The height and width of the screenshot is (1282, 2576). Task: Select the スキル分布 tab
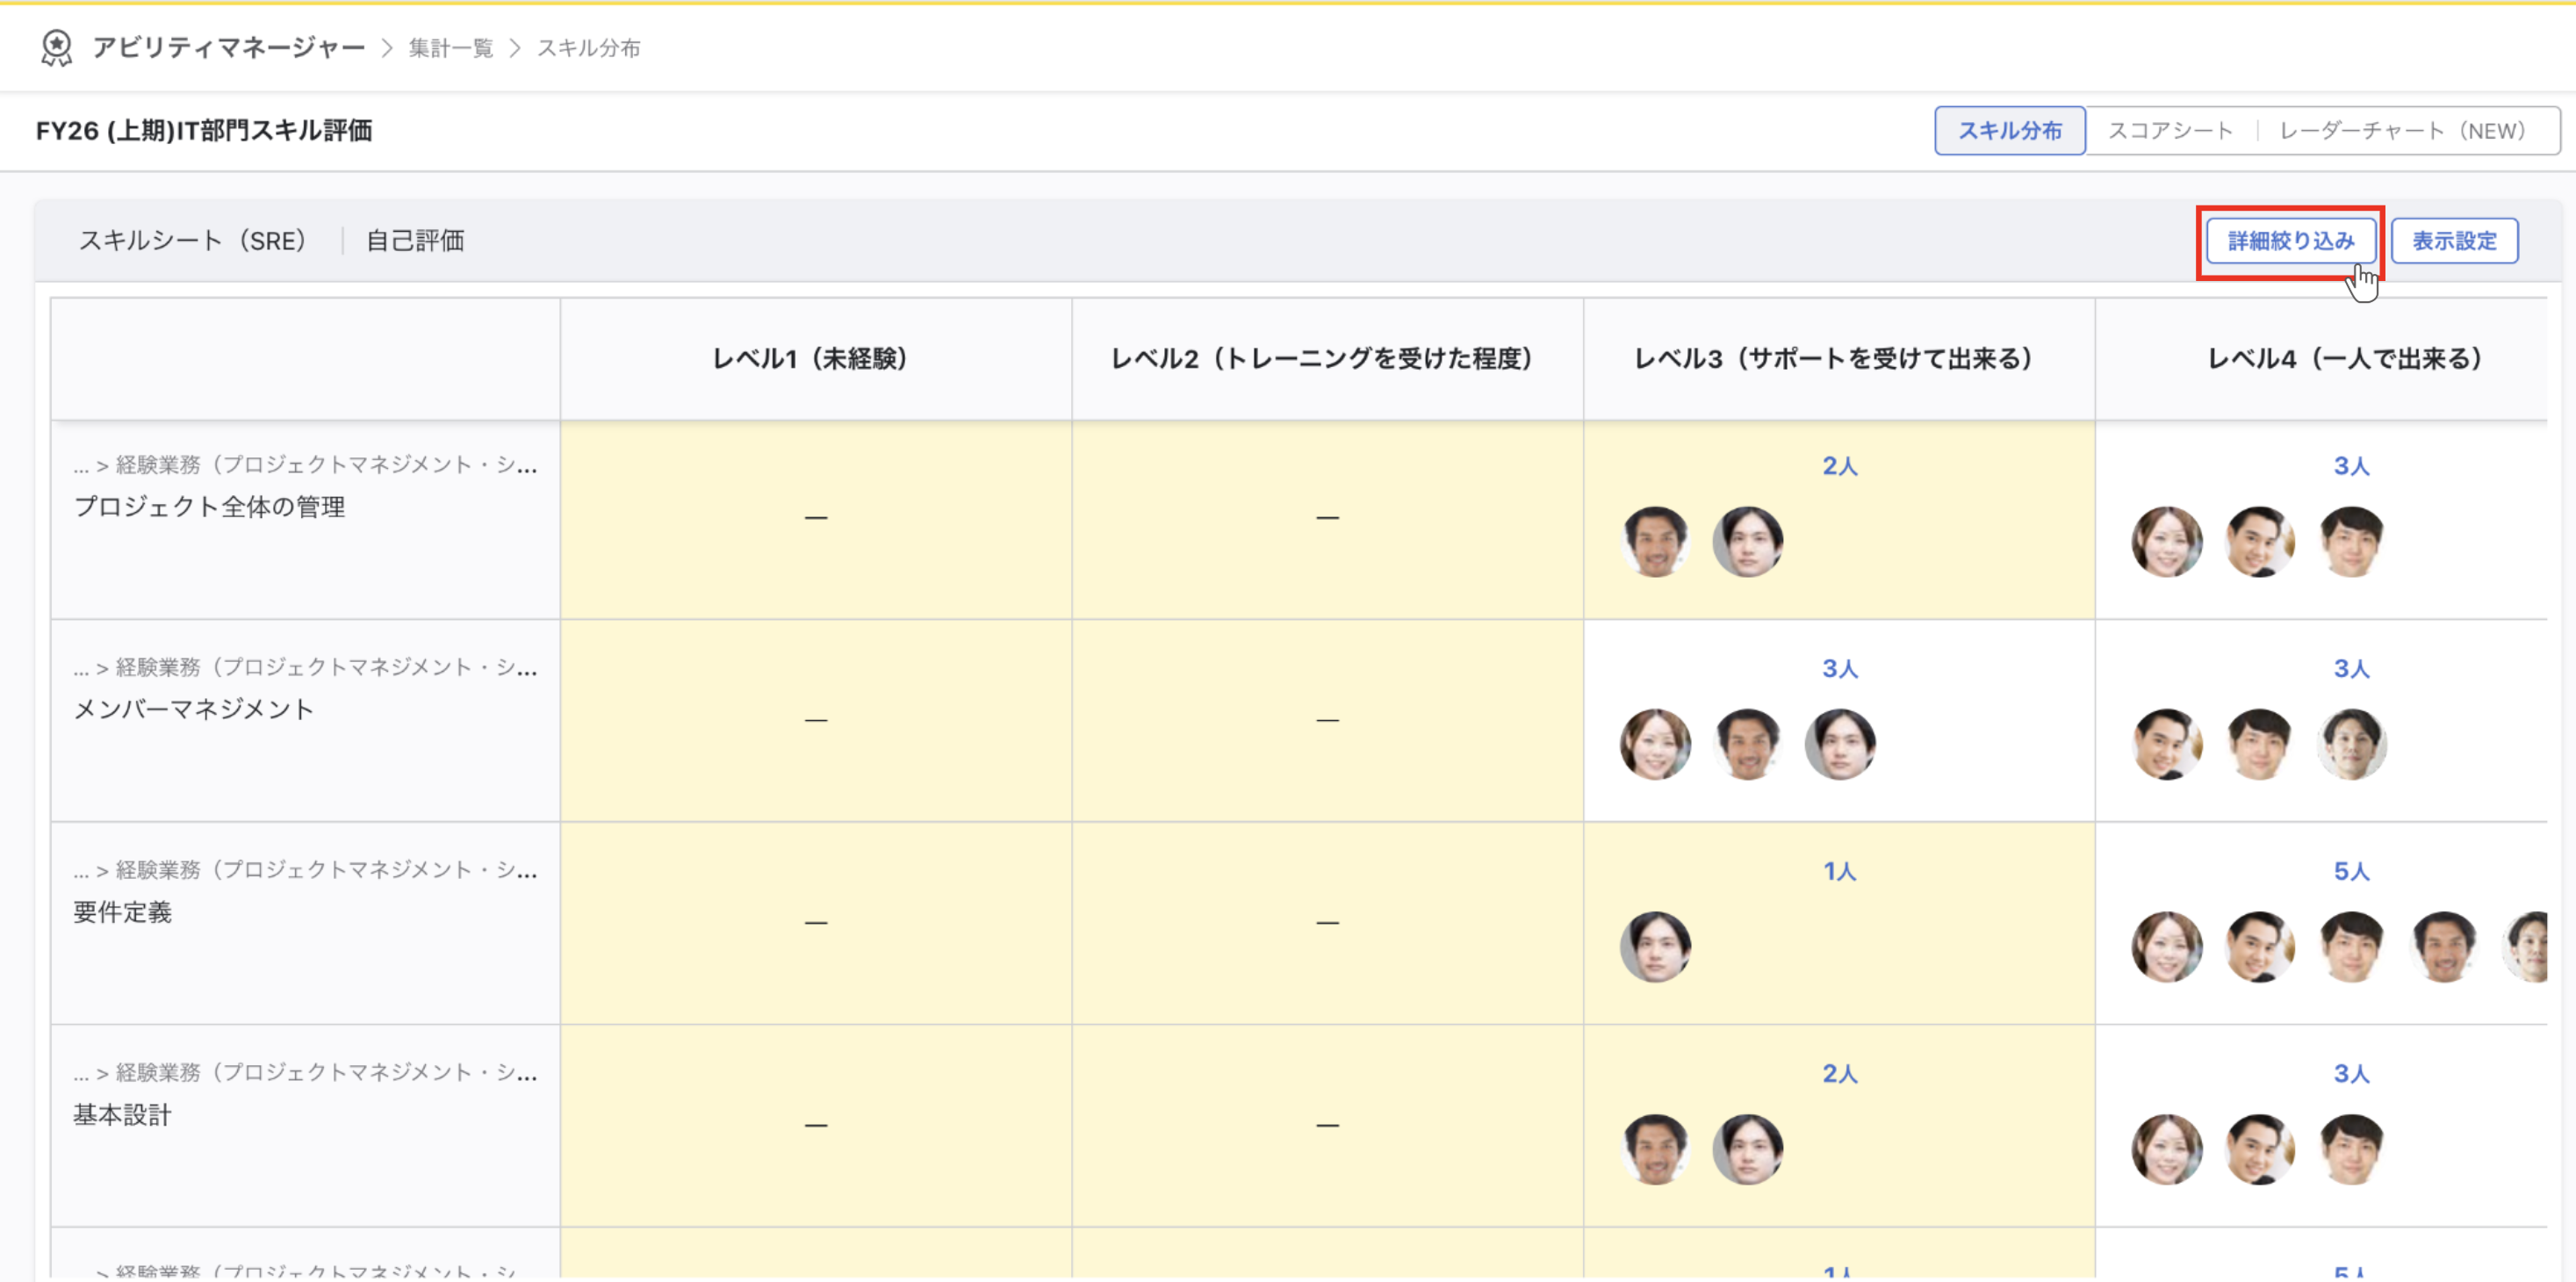(2010, 131)
